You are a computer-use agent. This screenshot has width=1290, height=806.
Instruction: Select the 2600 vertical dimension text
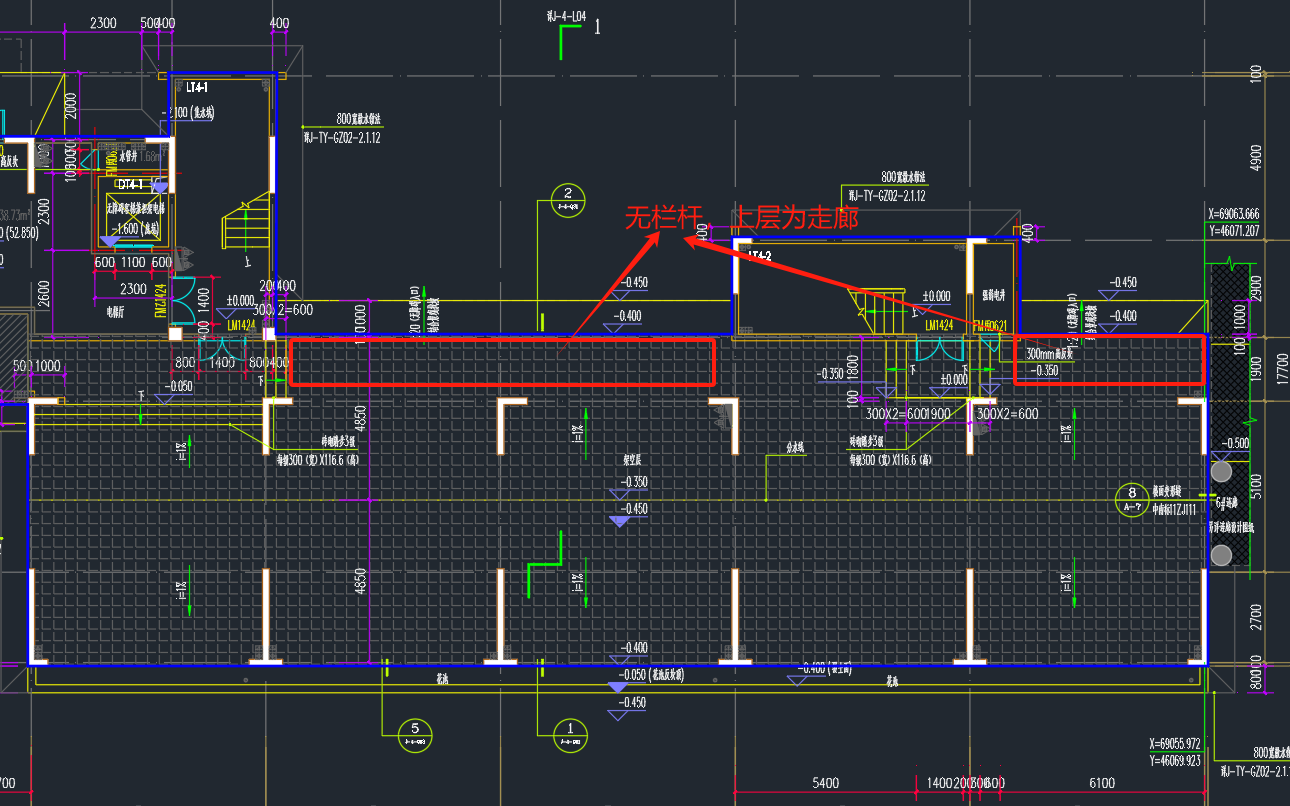(x=42, y=294)
